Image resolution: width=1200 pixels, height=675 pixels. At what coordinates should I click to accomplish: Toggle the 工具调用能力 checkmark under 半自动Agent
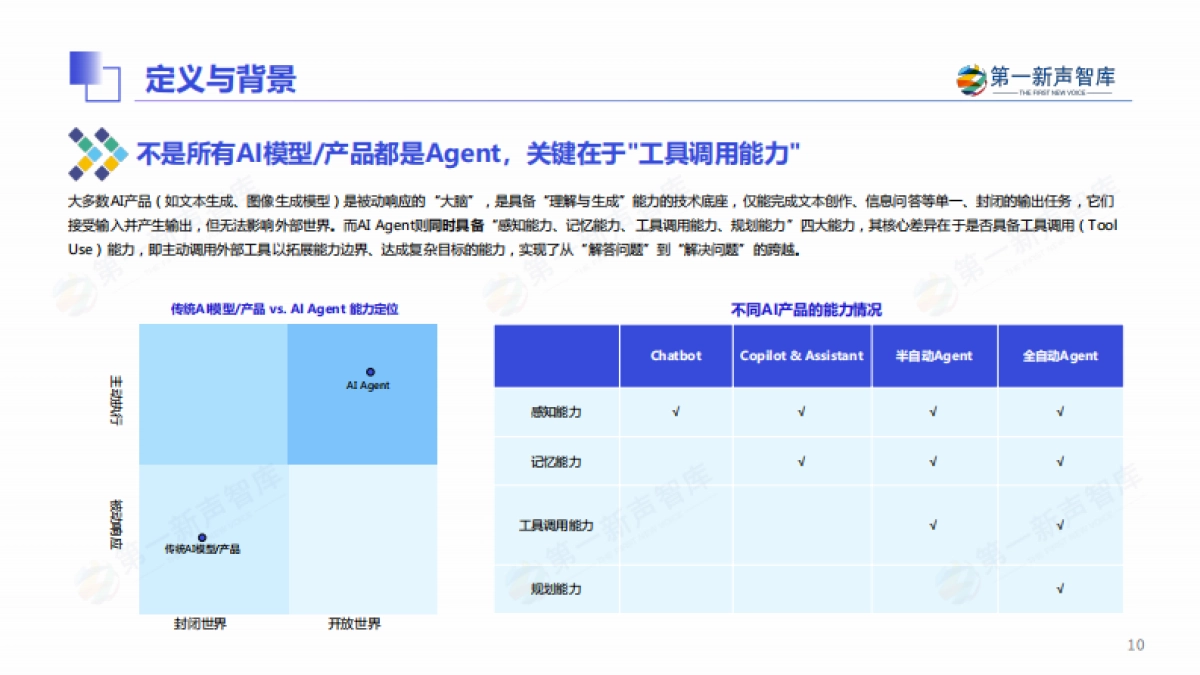pyautogui.click(x=934, y=522)
